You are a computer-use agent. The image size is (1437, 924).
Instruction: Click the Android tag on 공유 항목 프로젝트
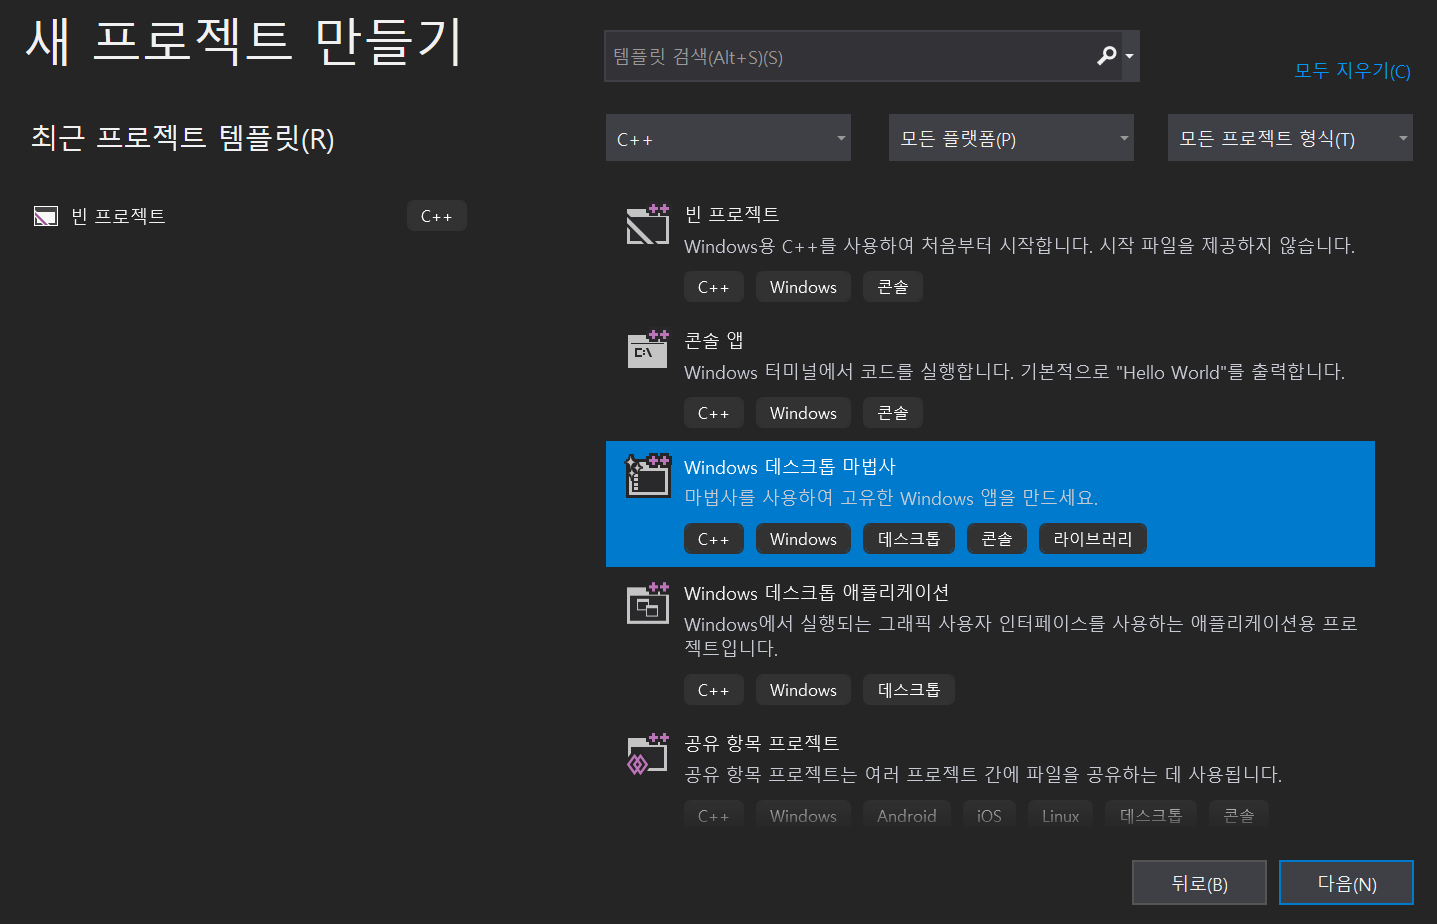907,815
